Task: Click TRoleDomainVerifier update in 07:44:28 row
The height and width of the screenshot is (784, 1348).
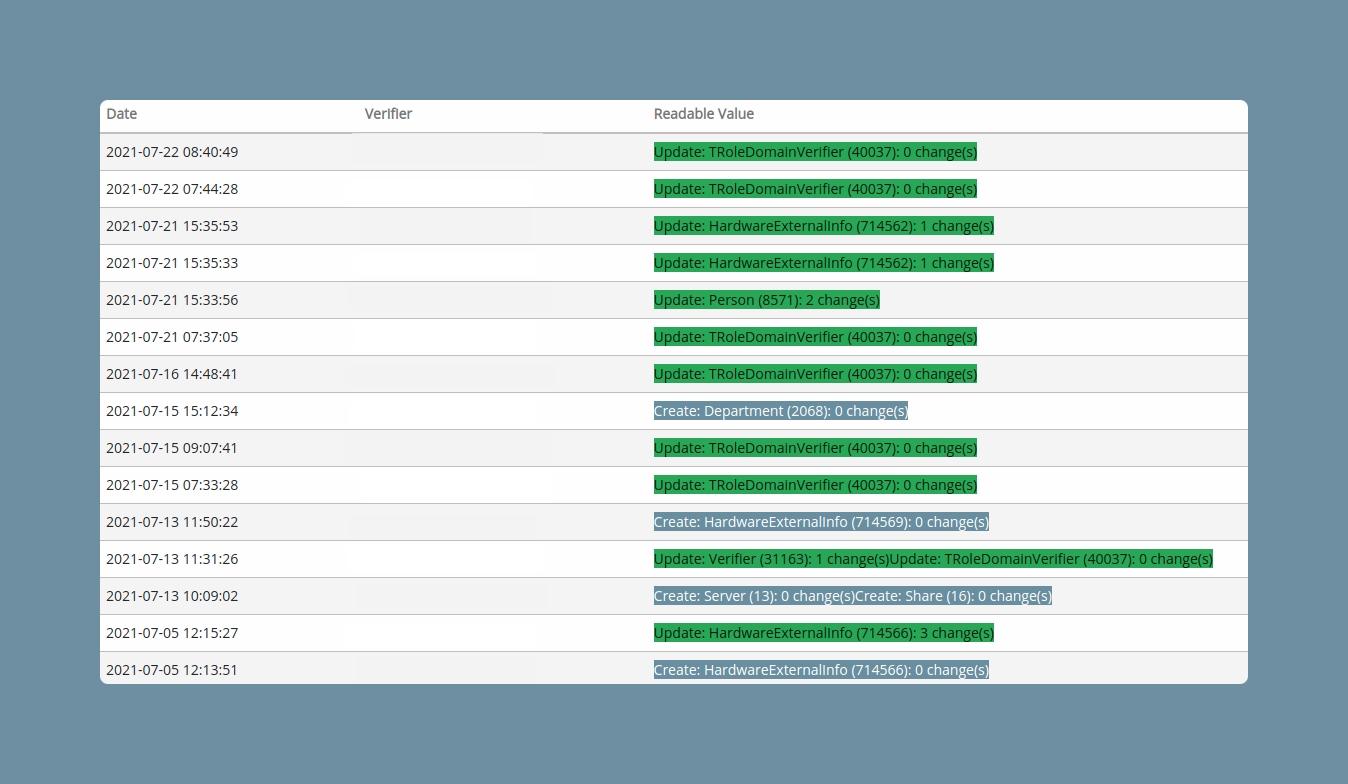Action: [x=815, y=189]
